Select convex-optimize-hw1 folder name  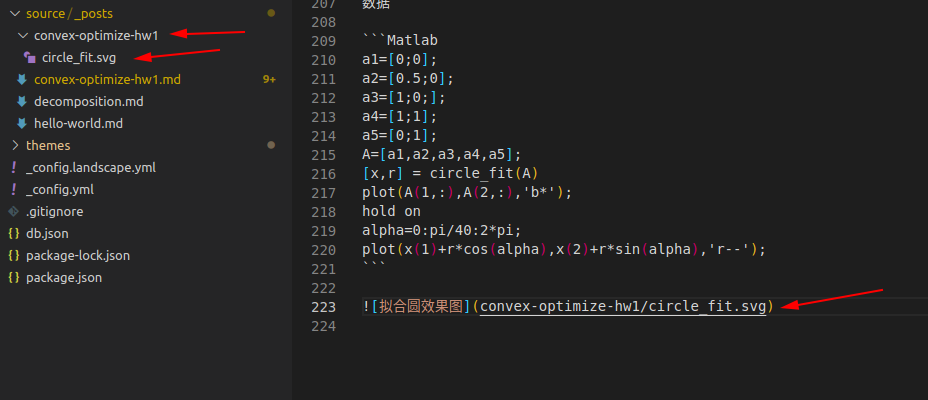click(96, 36)
